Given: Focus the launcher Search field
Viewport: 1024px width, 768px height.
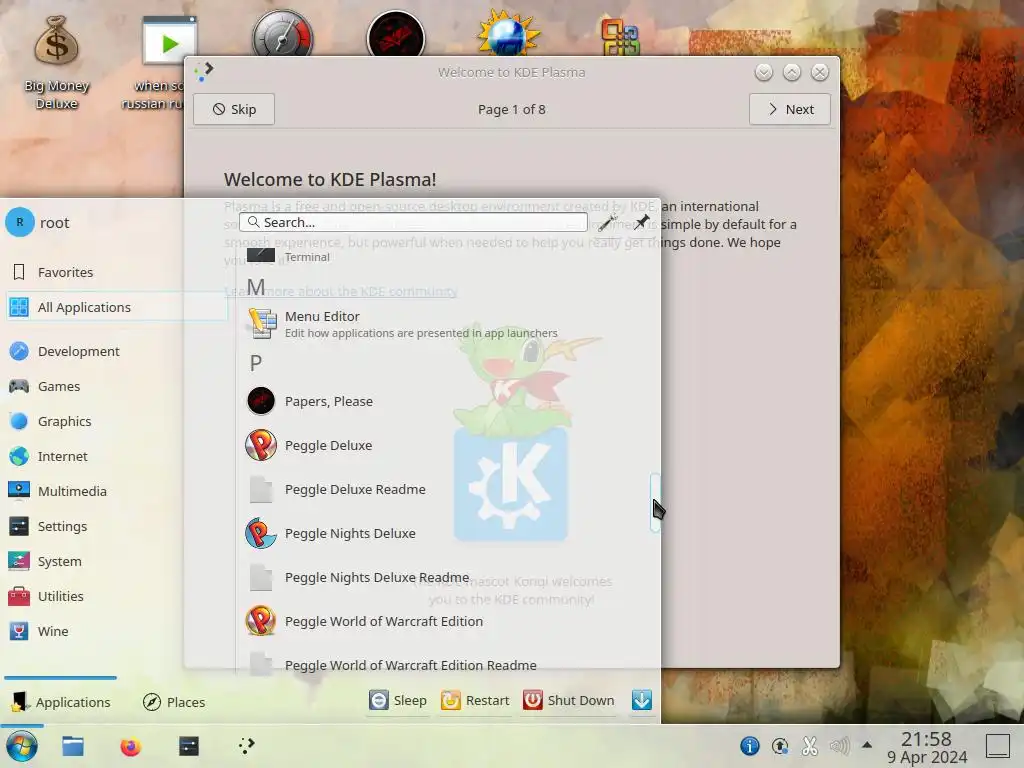Looking at the screenshot, I should click(413, 223).
